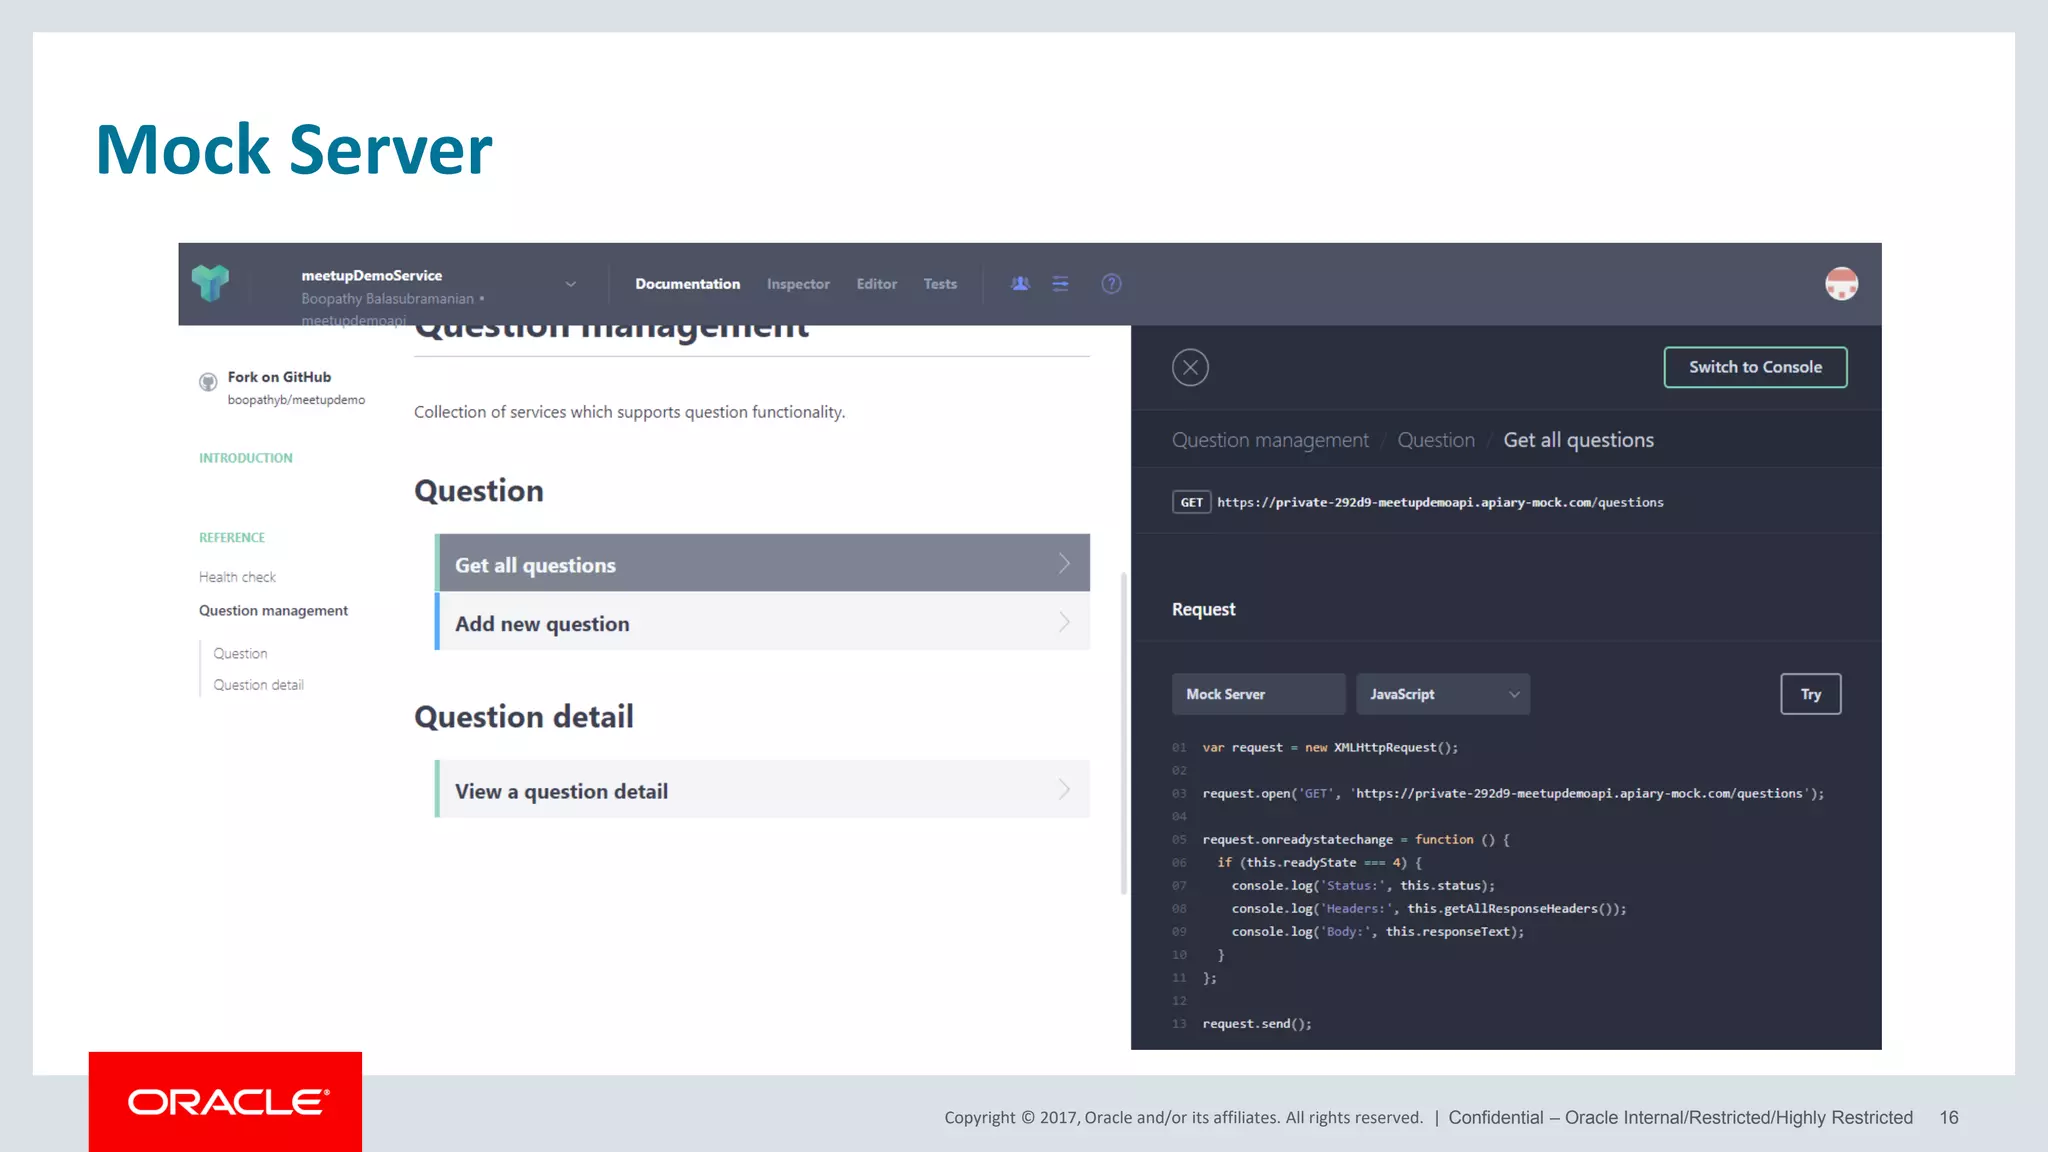Close the request panel with X icon
Screen dimensions: 2048x1152
(x=1190, y=367)
